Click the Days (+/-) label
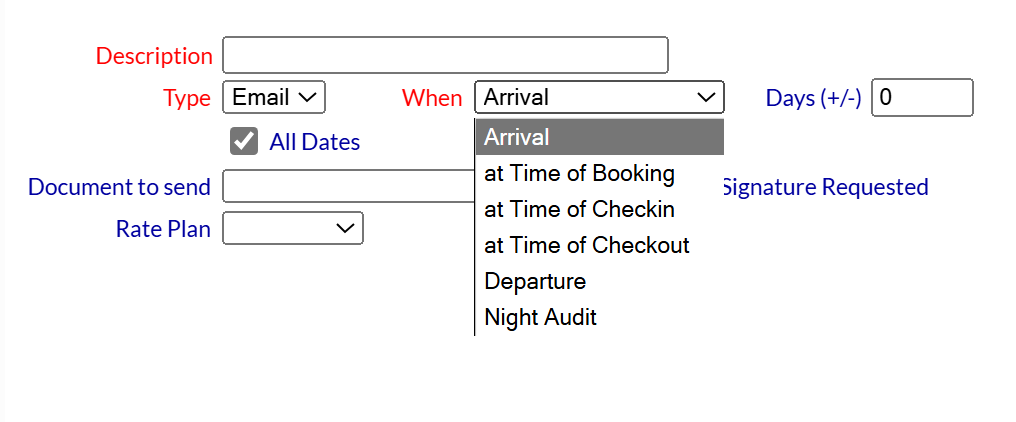Image resolution: width=1016 pixels, height=422 pixels. (x=813, y=98)
